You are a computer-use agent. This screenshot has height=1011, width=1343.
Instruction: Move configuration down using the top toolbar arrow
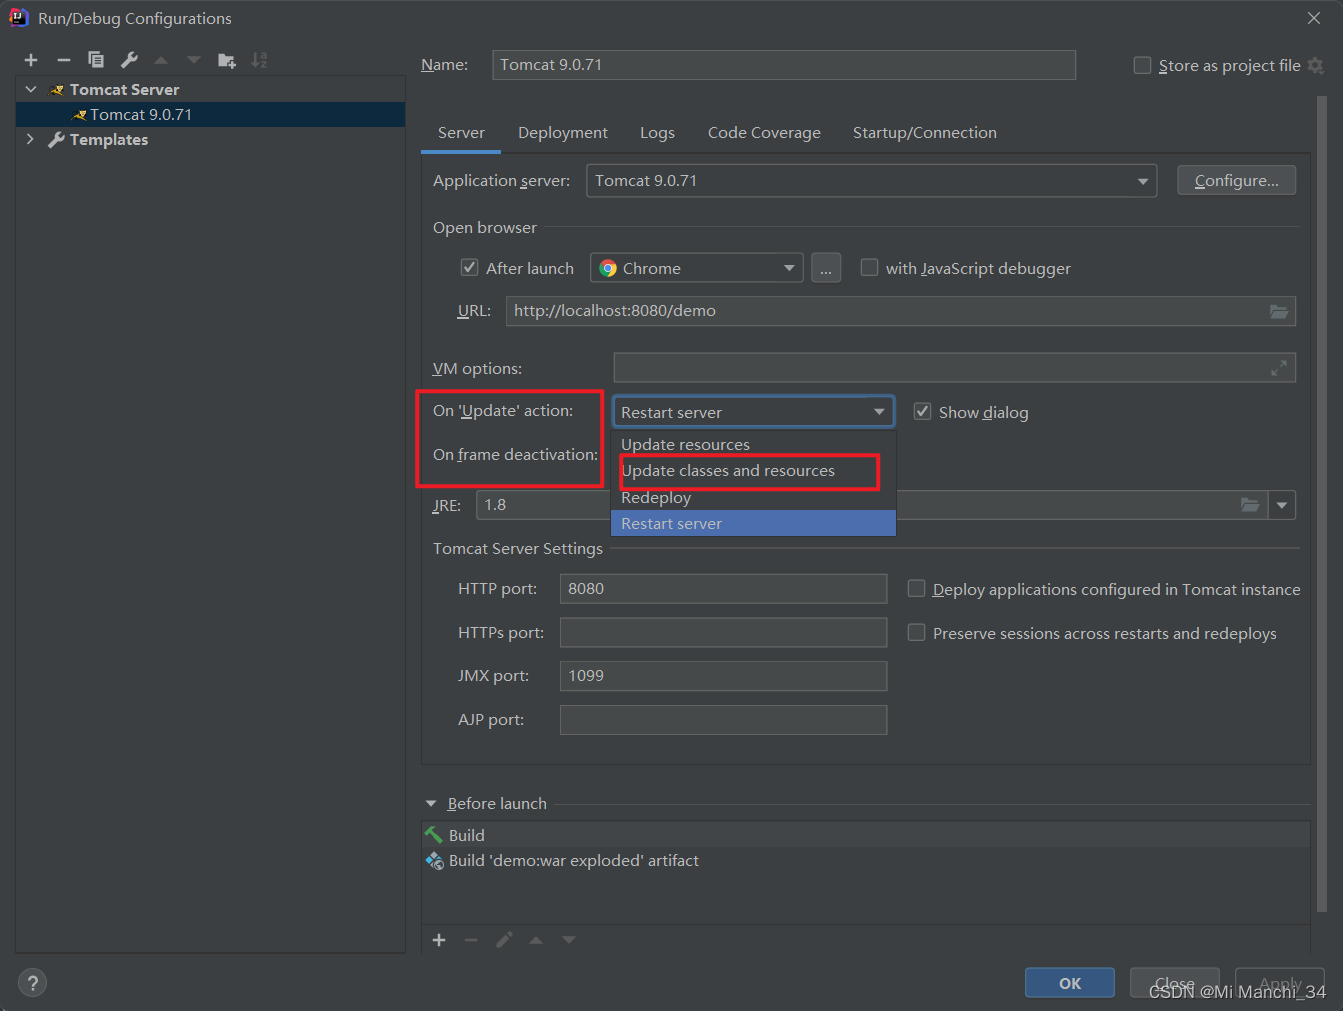tap(194, 60)
